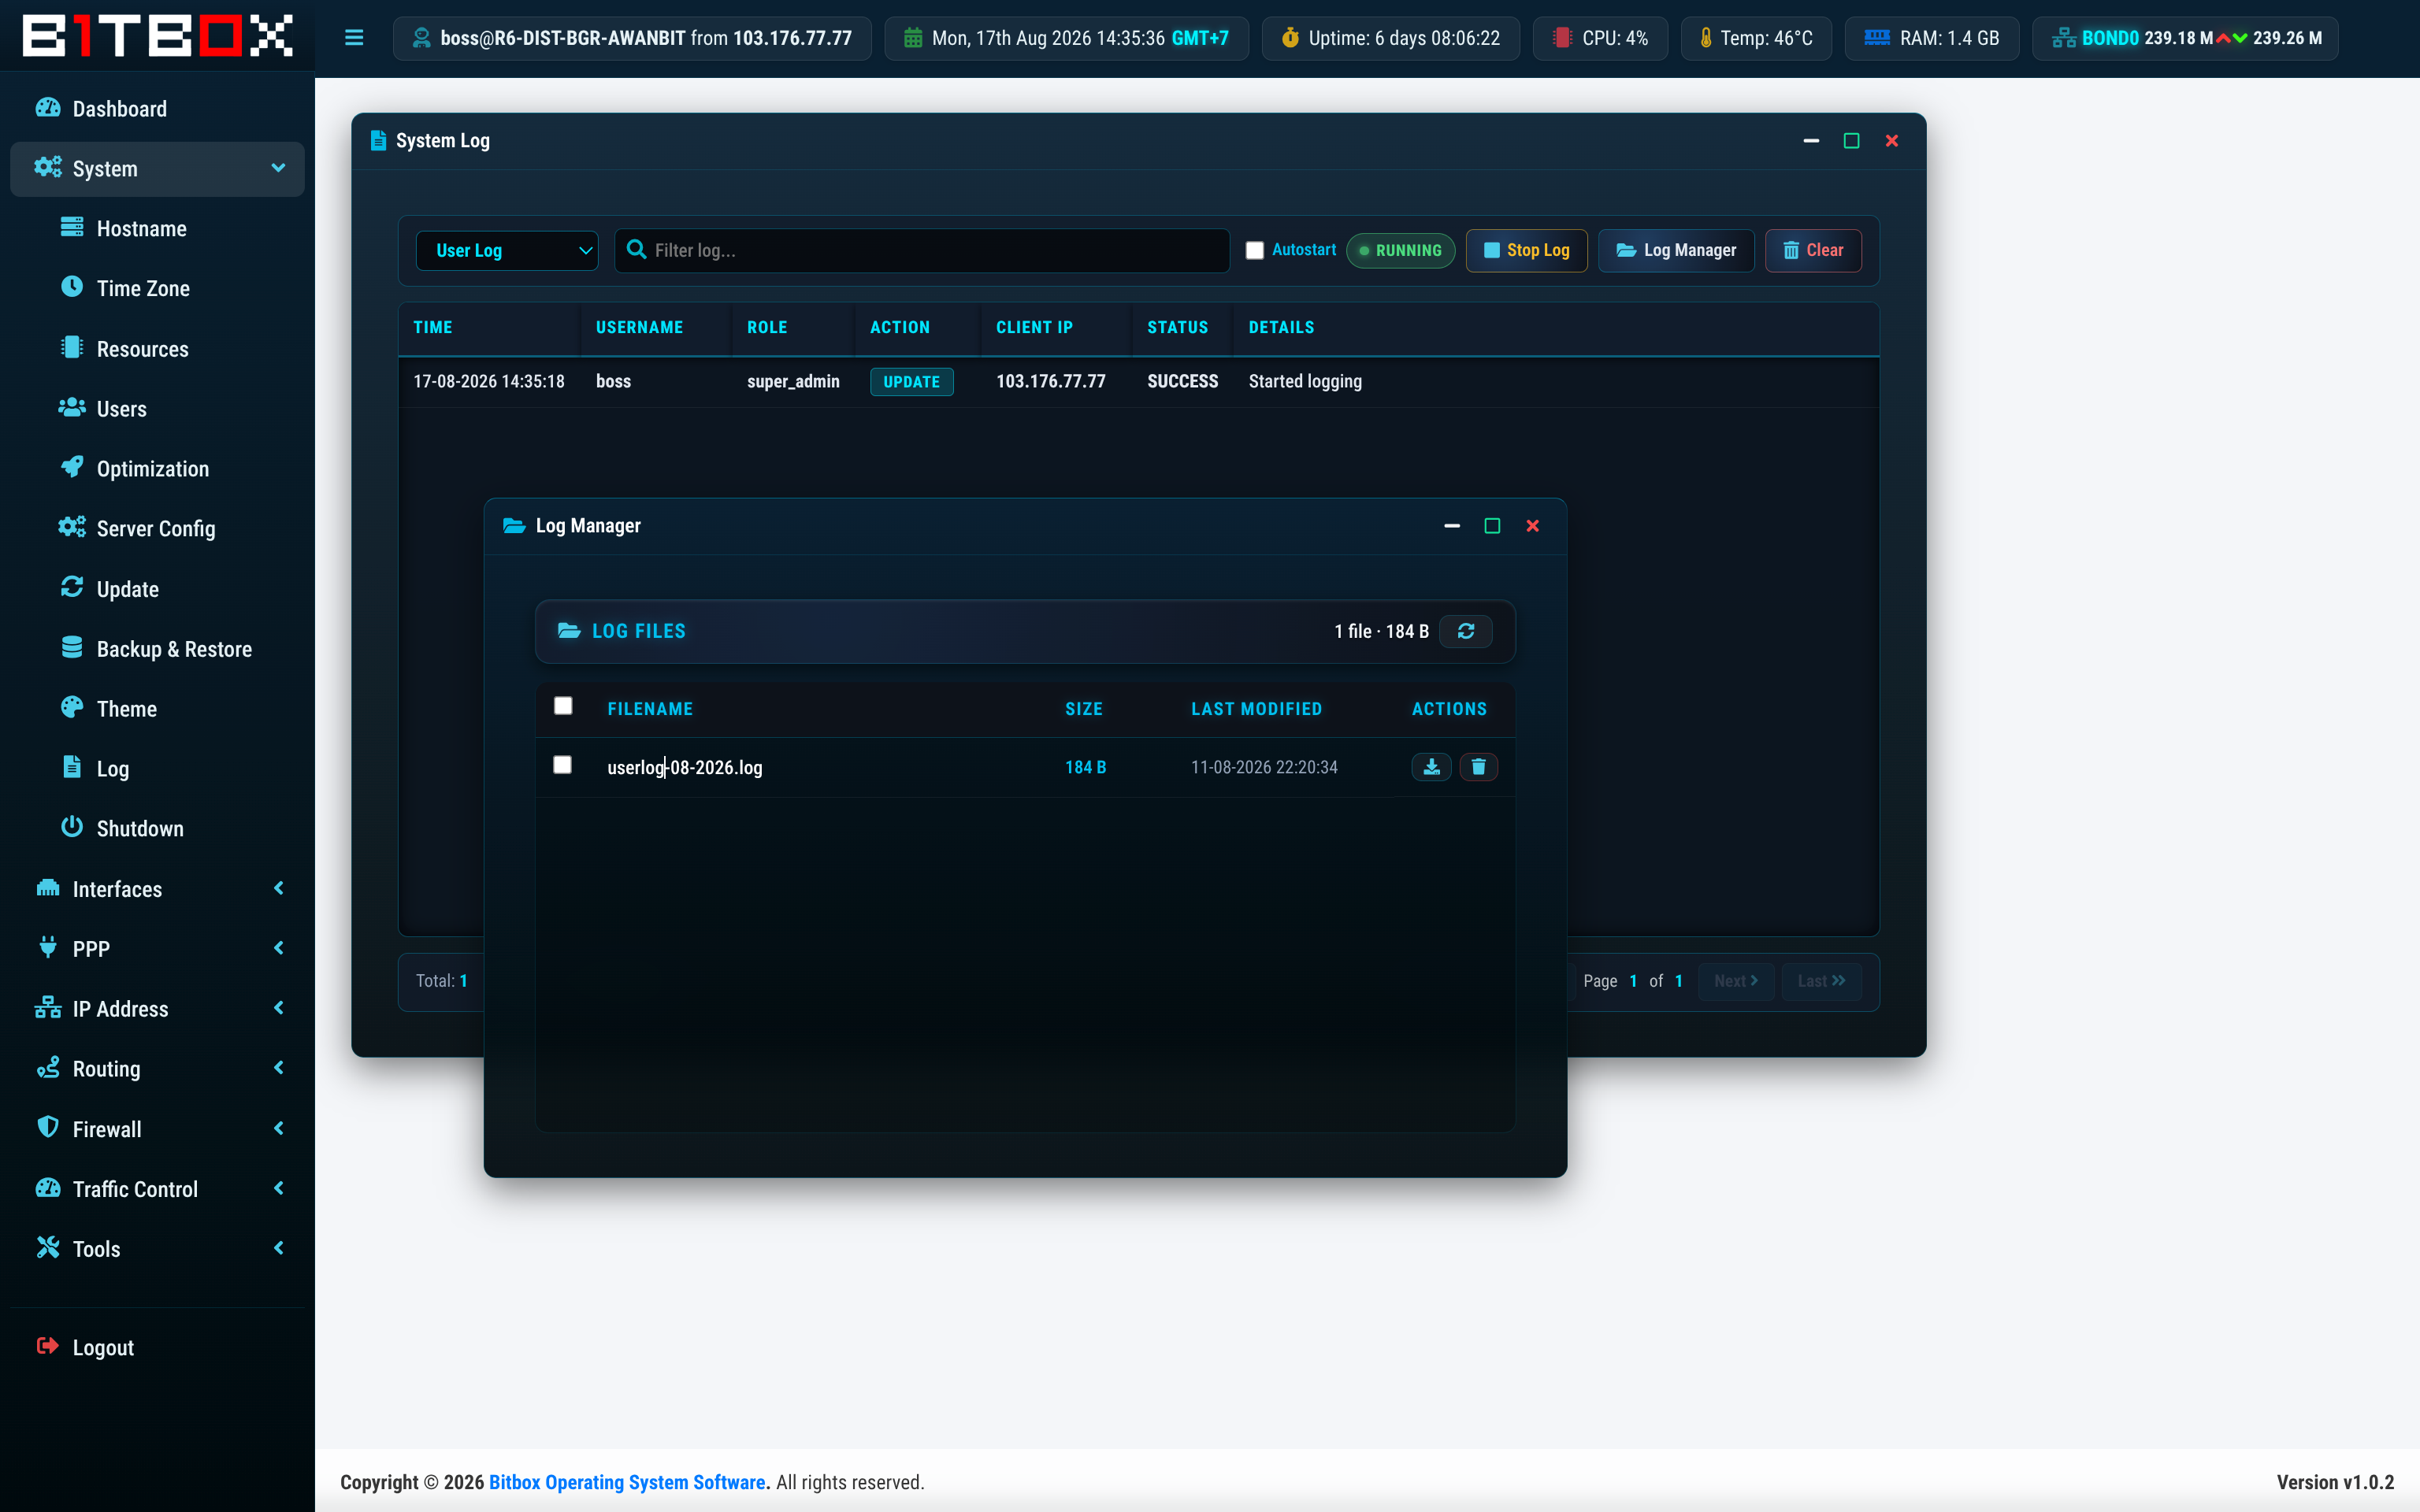Sort by the Last Modified column header
2420x1512 pixels.
[1256, 709]
